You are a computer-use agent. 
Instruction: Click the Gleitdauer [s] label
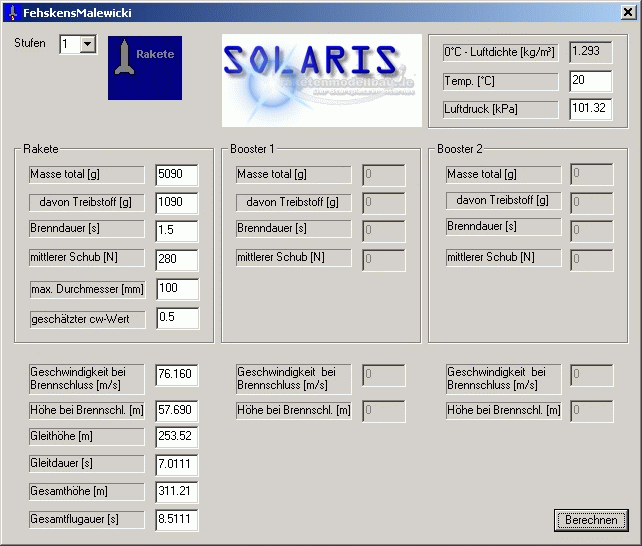point(86,463)
